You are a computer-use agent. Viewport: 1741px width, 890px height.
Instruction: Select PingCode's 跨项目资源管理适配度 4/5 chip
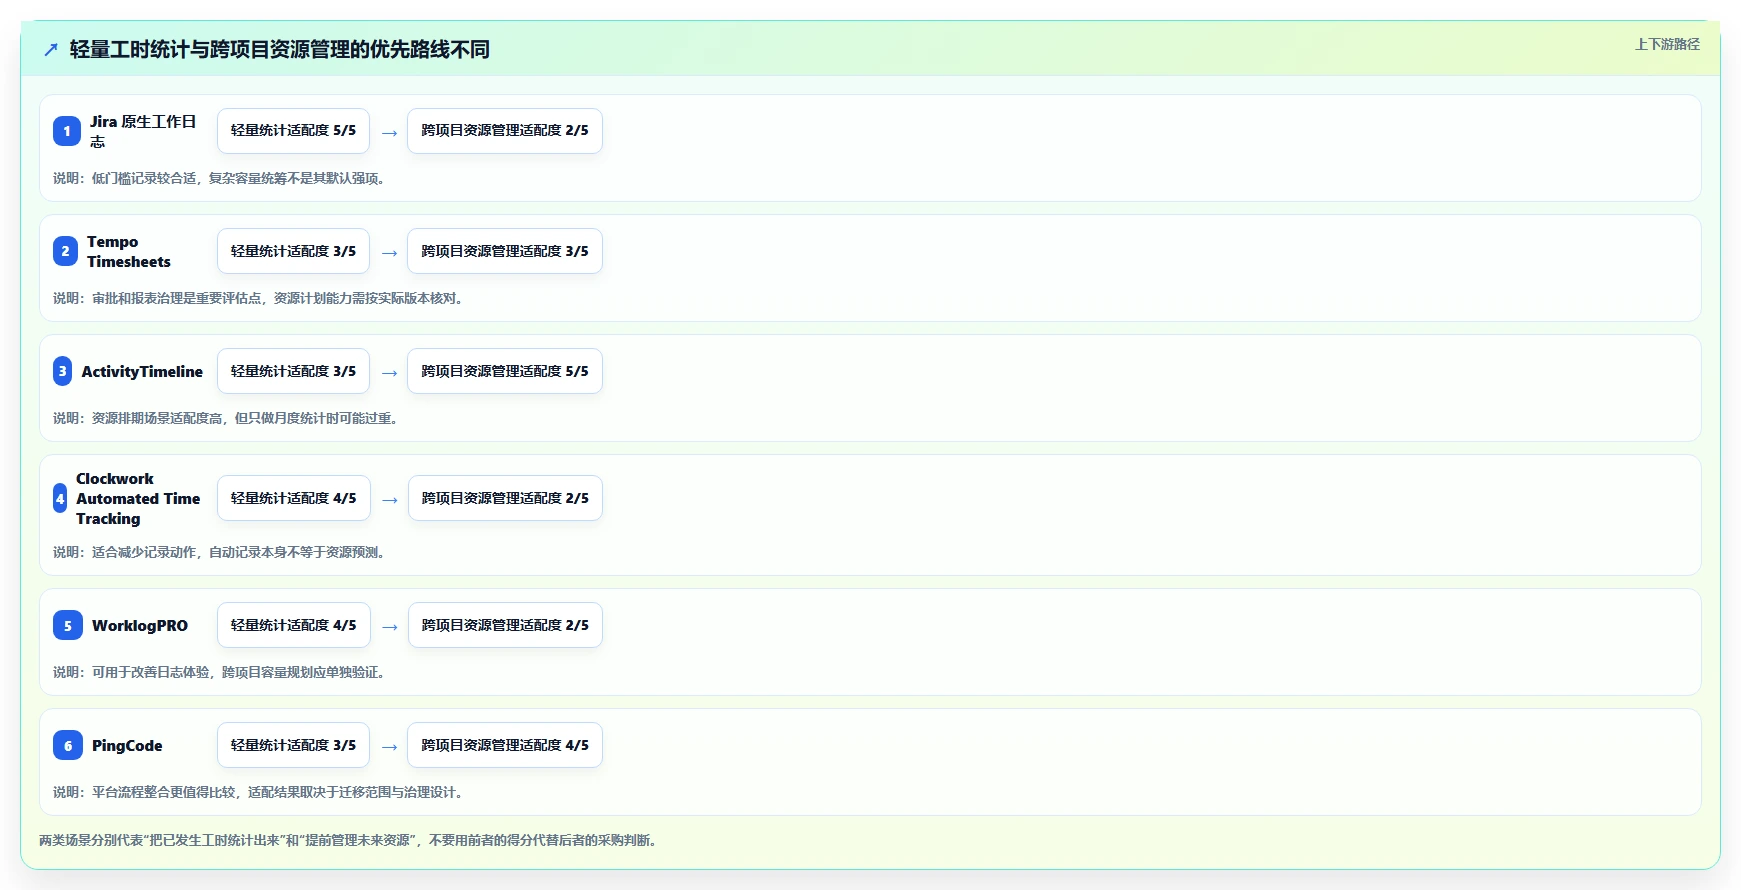(505, 745)
